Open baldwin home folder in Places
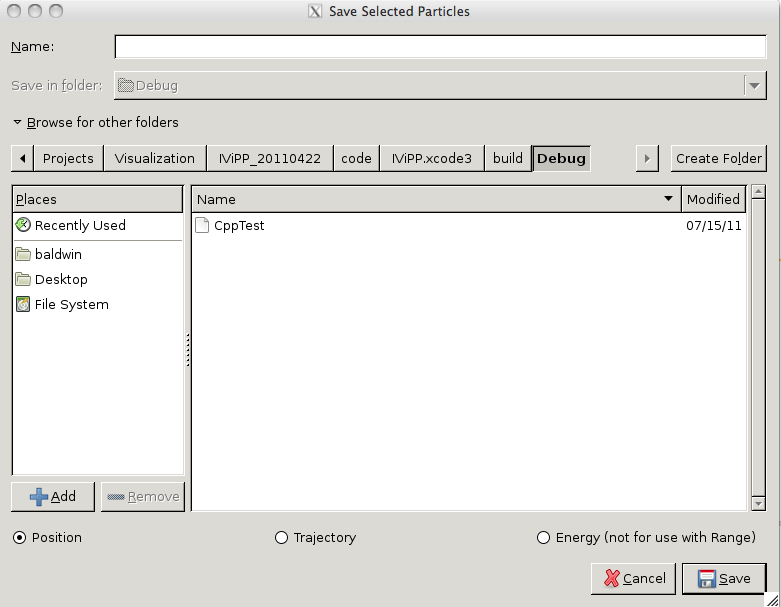 [x=98, y=254]
